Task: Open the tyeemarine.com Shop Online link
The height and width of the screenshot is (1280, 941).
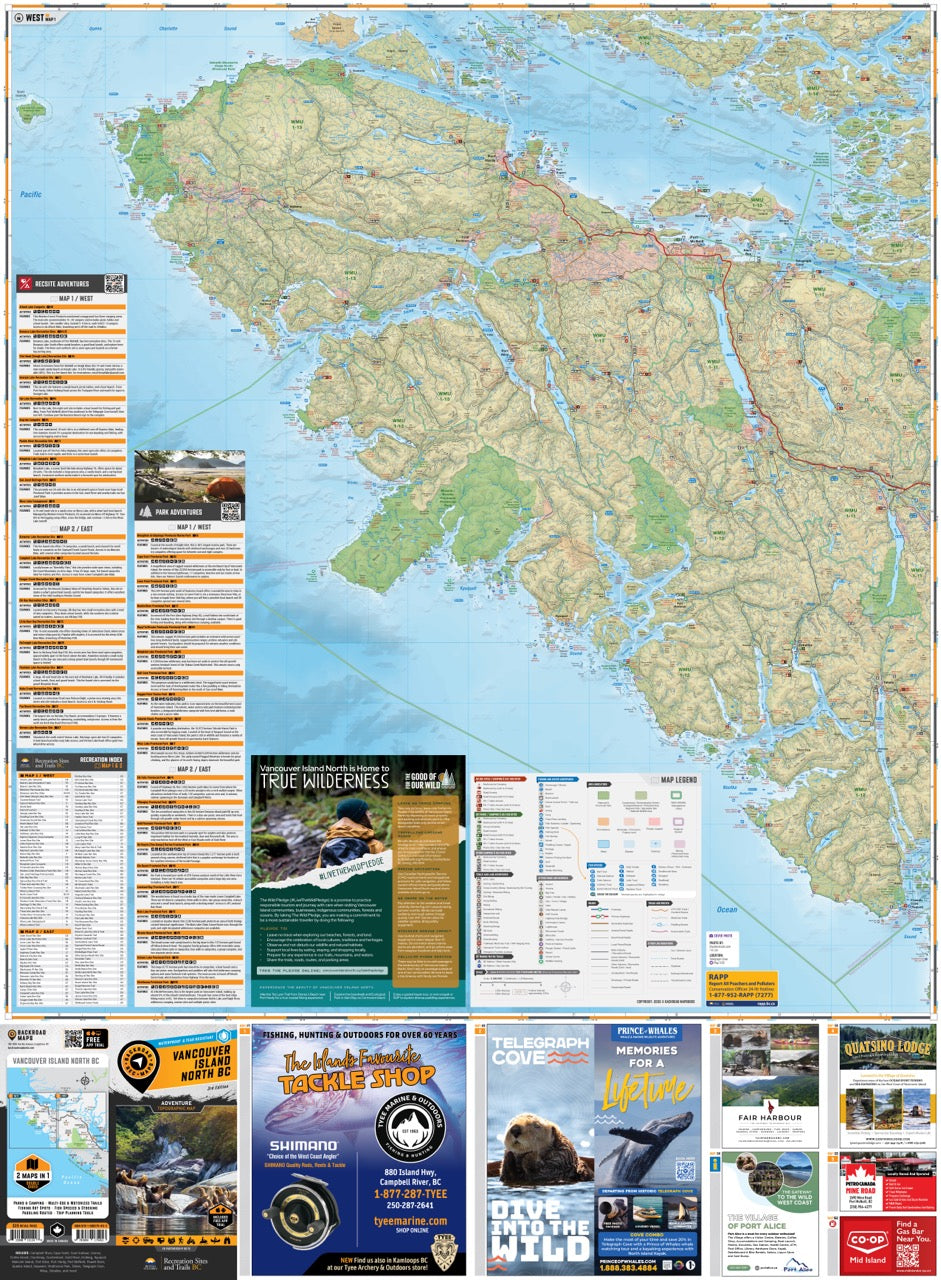Action: [409, 1222]
